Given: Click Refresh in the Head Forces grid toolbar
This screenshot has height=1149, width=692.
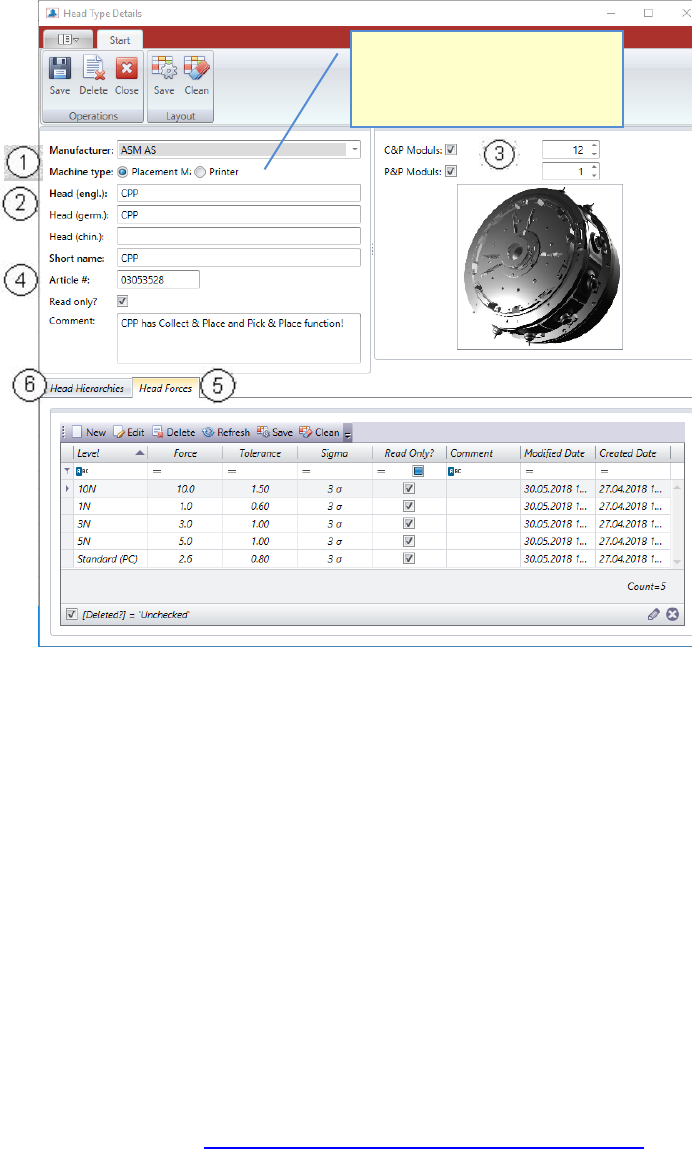Looking at the screenshot, I should [225, 433].
